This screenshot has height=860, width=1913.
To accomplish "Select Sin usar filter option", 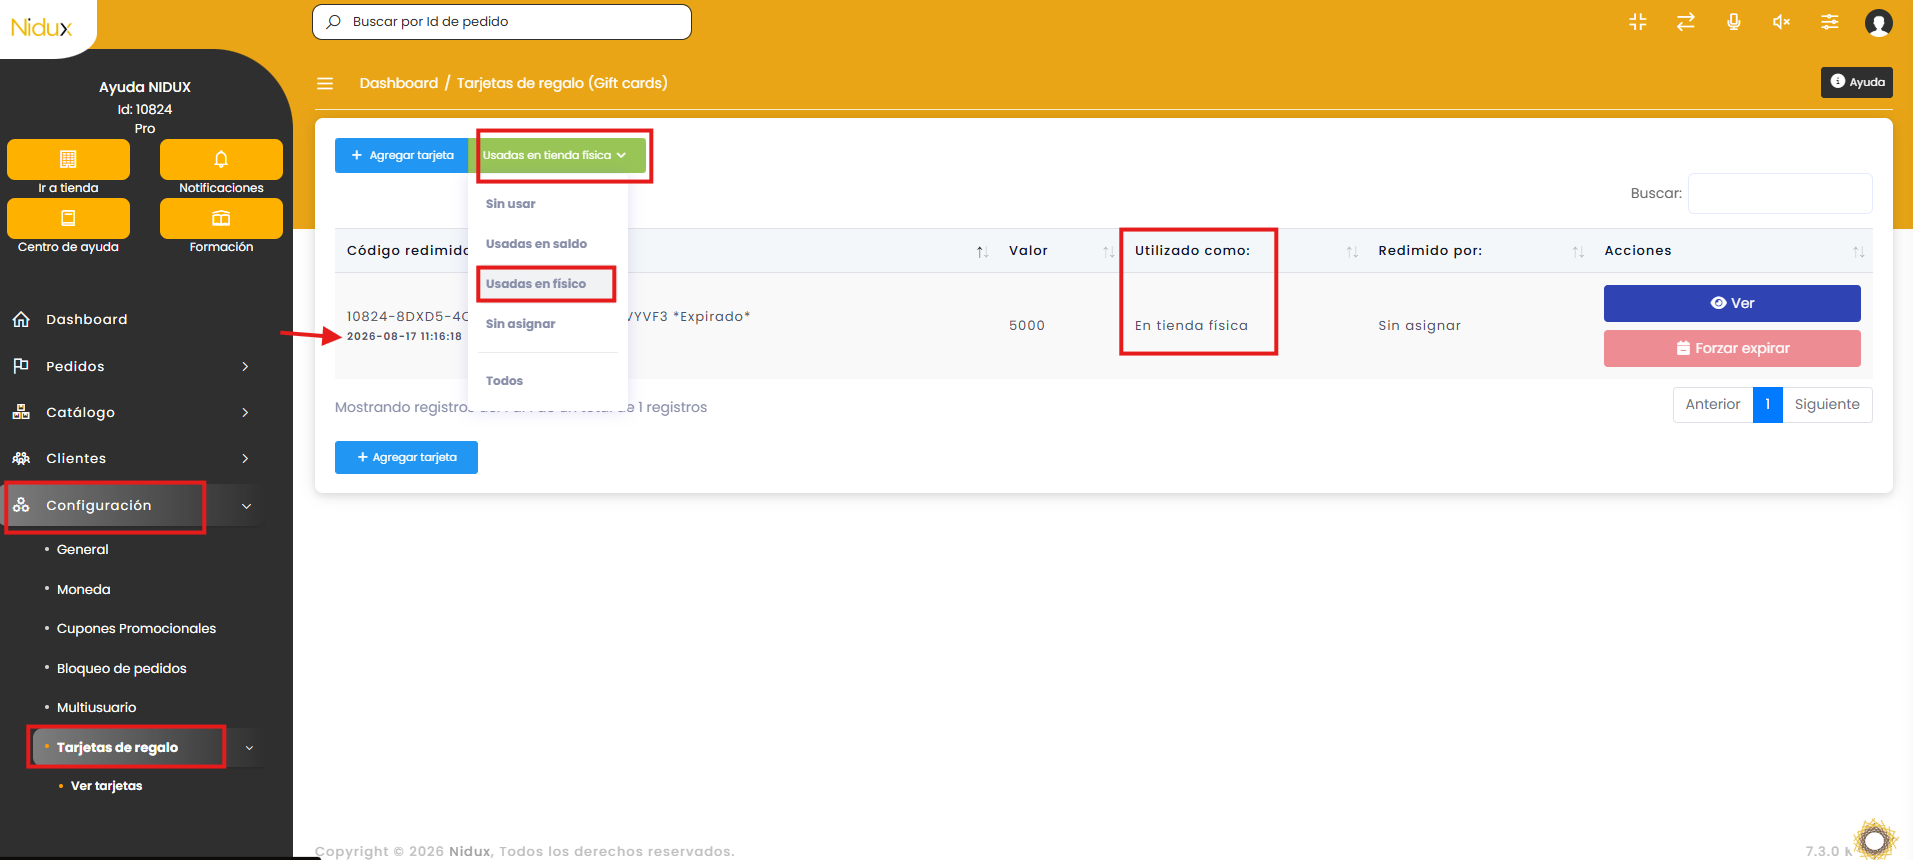I will pyautogui.click(x=511, y=204).
